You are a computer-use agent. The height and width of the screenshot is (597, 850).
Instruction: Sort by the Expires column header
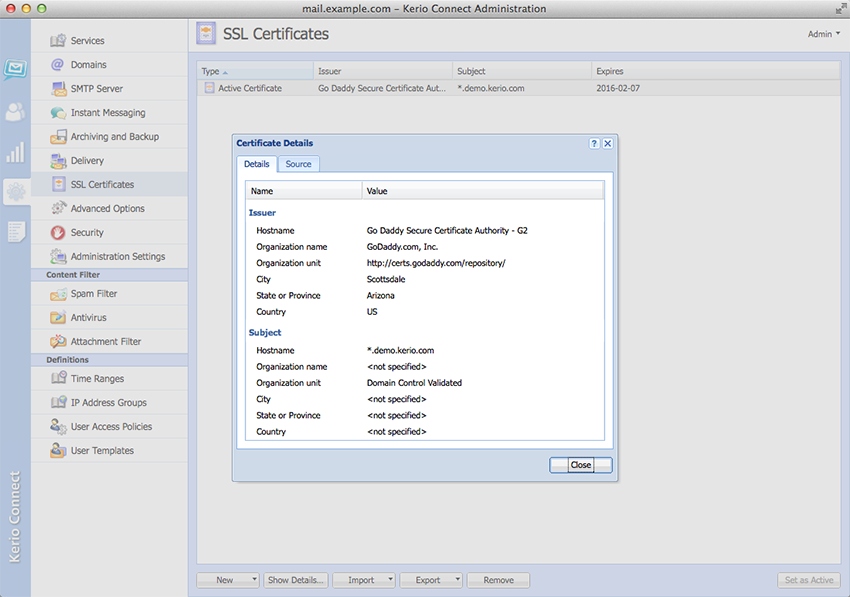point(610,72)
